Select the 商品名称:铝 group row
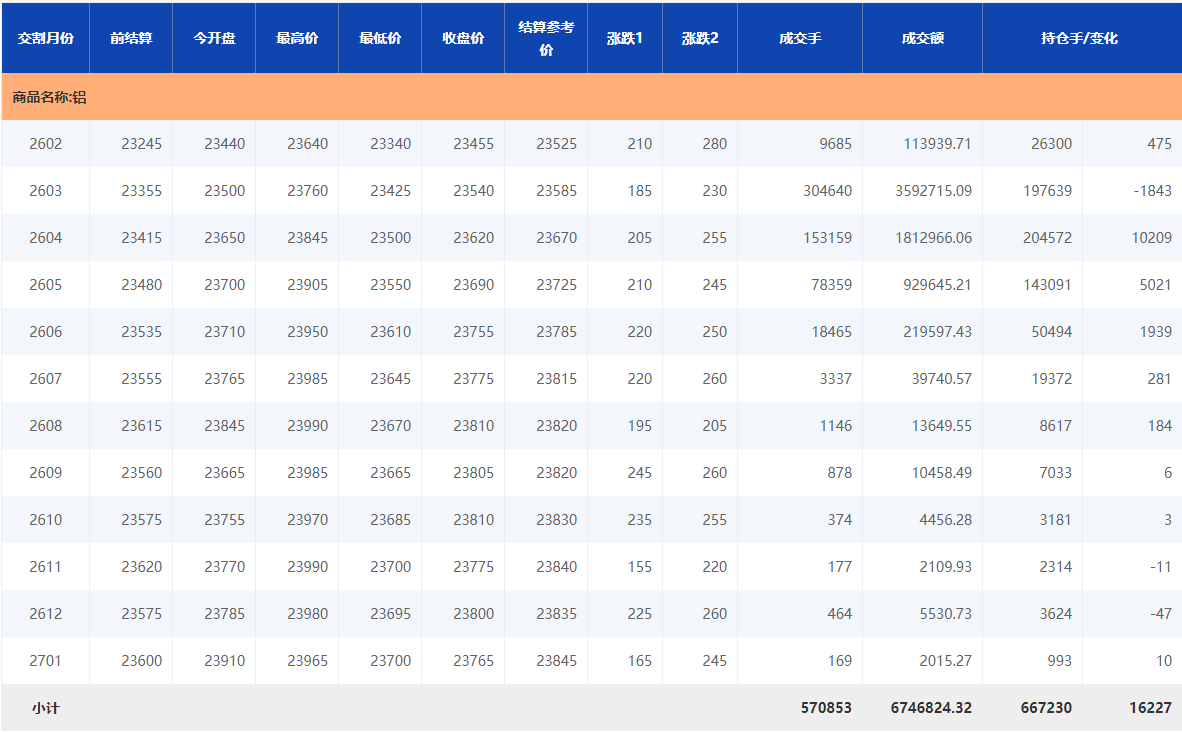The height and width of the screenshot is (732, 1182). 50,97
